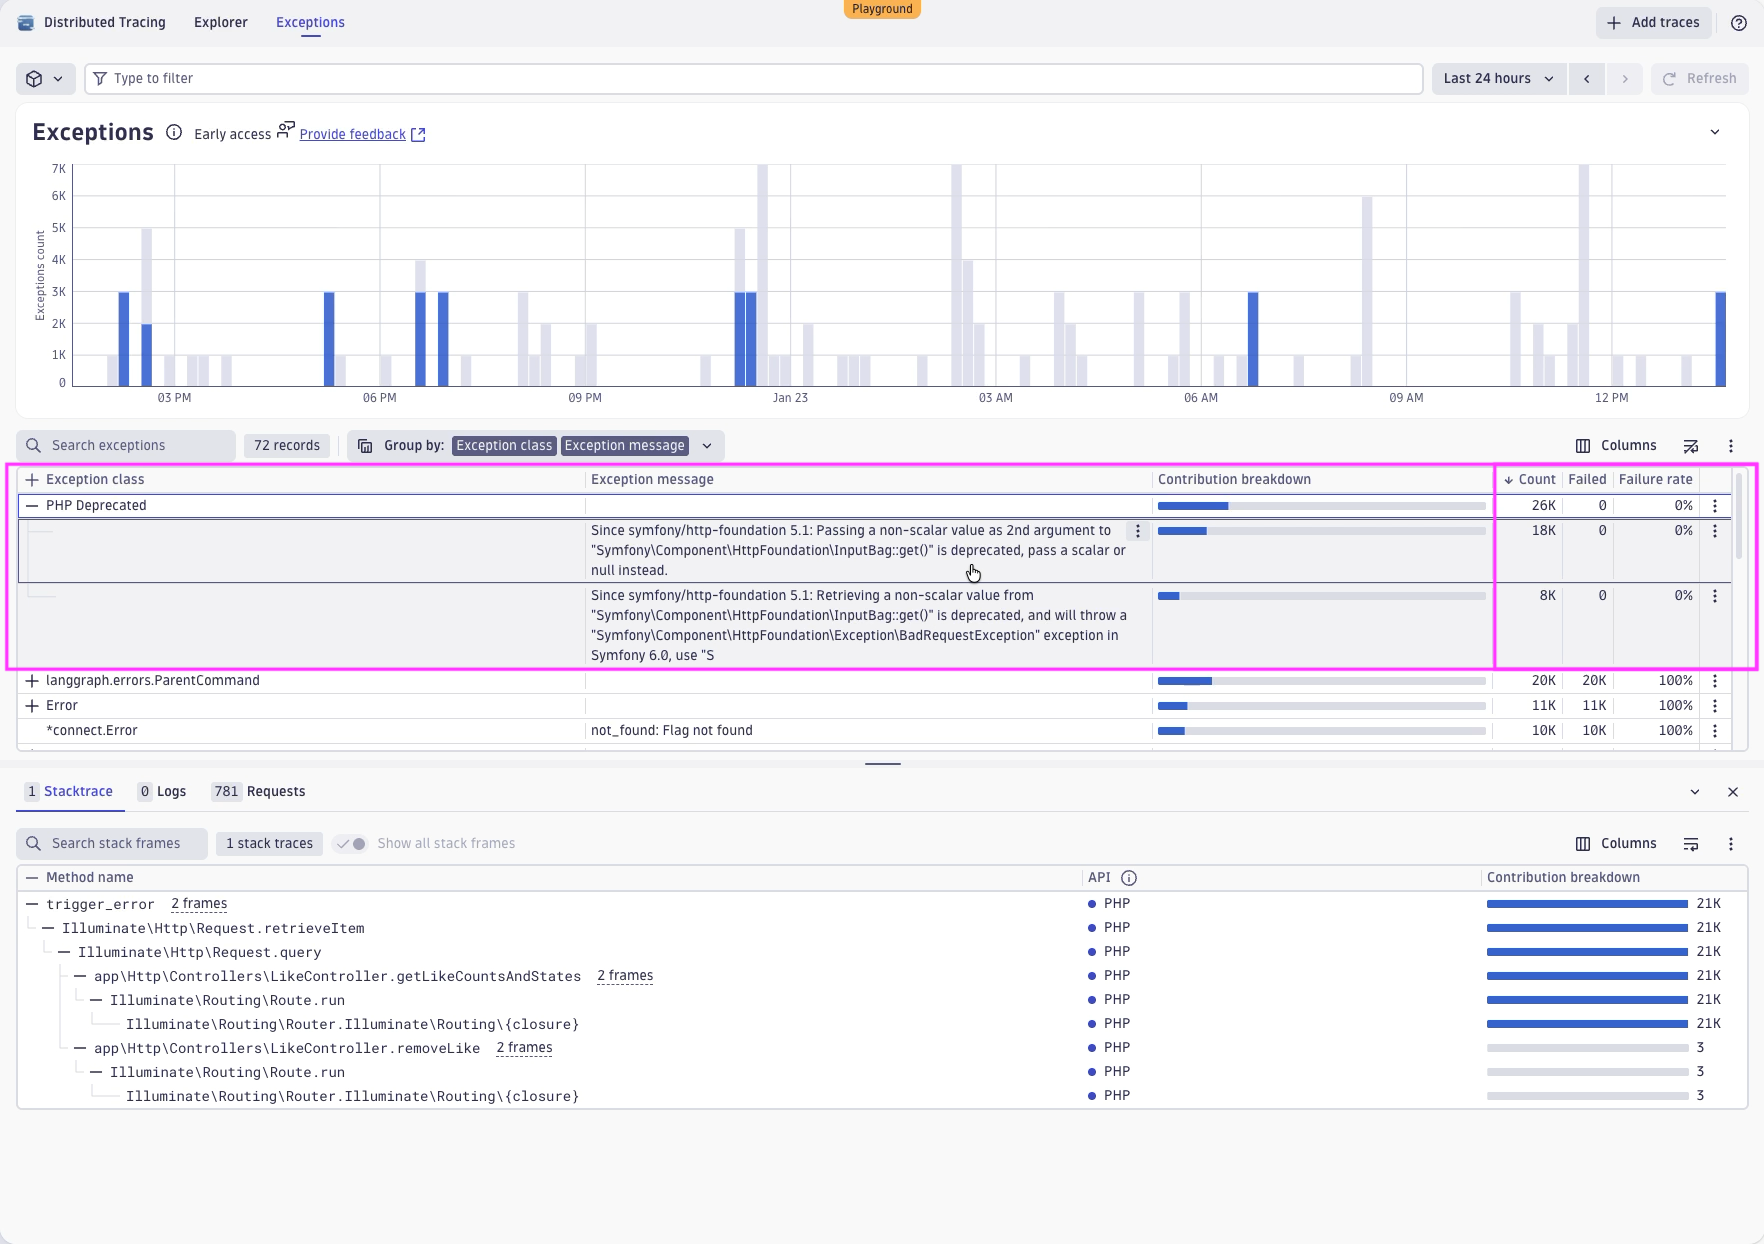The width and height of the screenshot is (1764, 1244).
Task: Switch to the Explorer tab
Action: (x=220, y=23)
